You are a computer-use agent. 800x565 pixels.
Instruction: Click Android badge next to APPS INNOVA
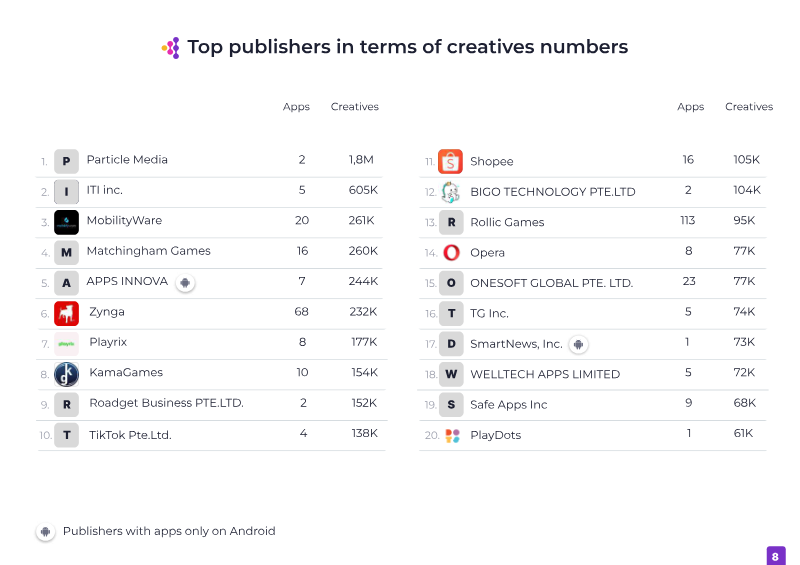[x=185, y=283]
